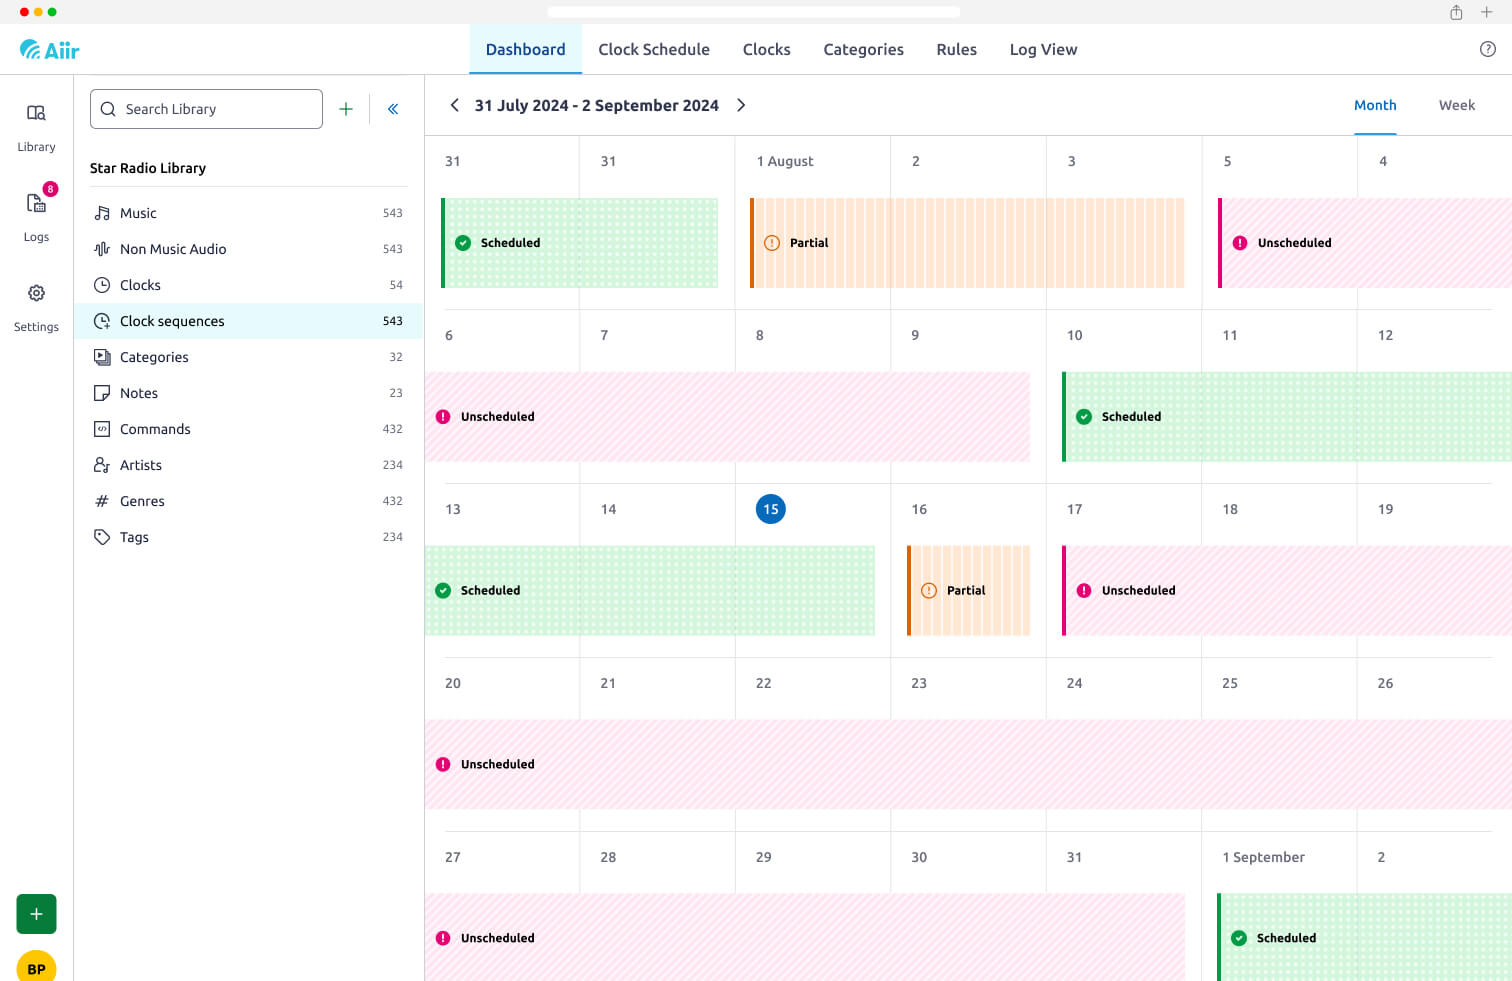Select Clock sequences in library
The image size is (1512, 981).
pos(248,321)
